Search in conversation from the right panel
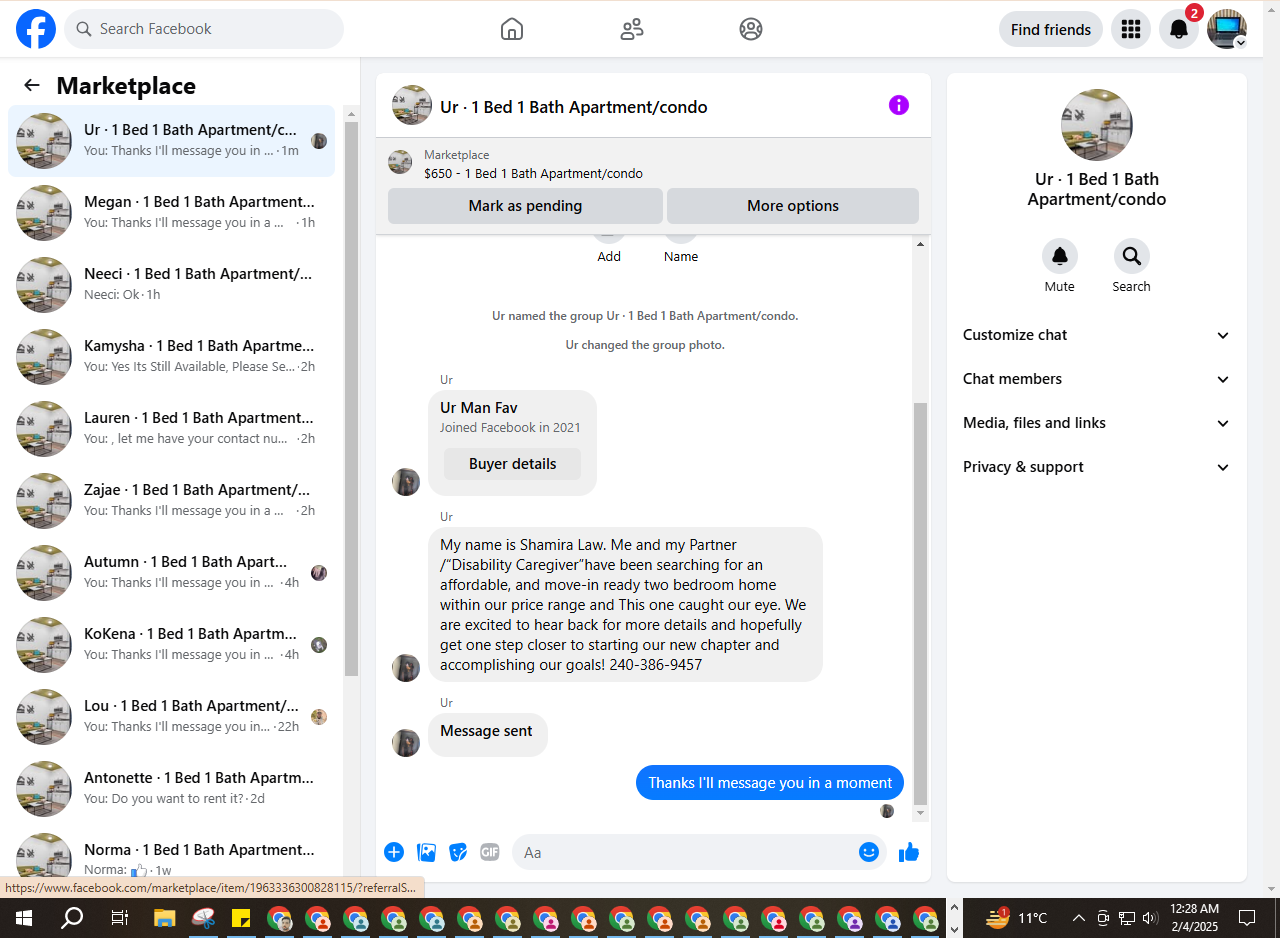 pyautogui.click(x=1132, y=257)
